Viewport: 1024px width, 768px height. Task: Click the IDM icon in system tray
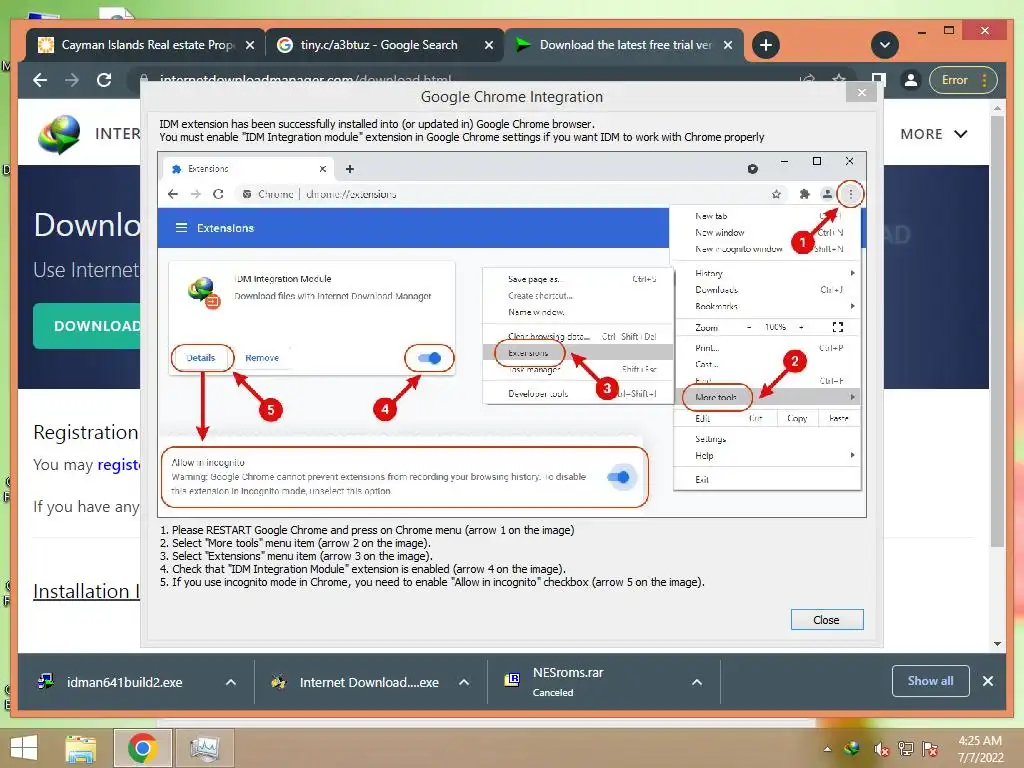(x=852, y=749)
